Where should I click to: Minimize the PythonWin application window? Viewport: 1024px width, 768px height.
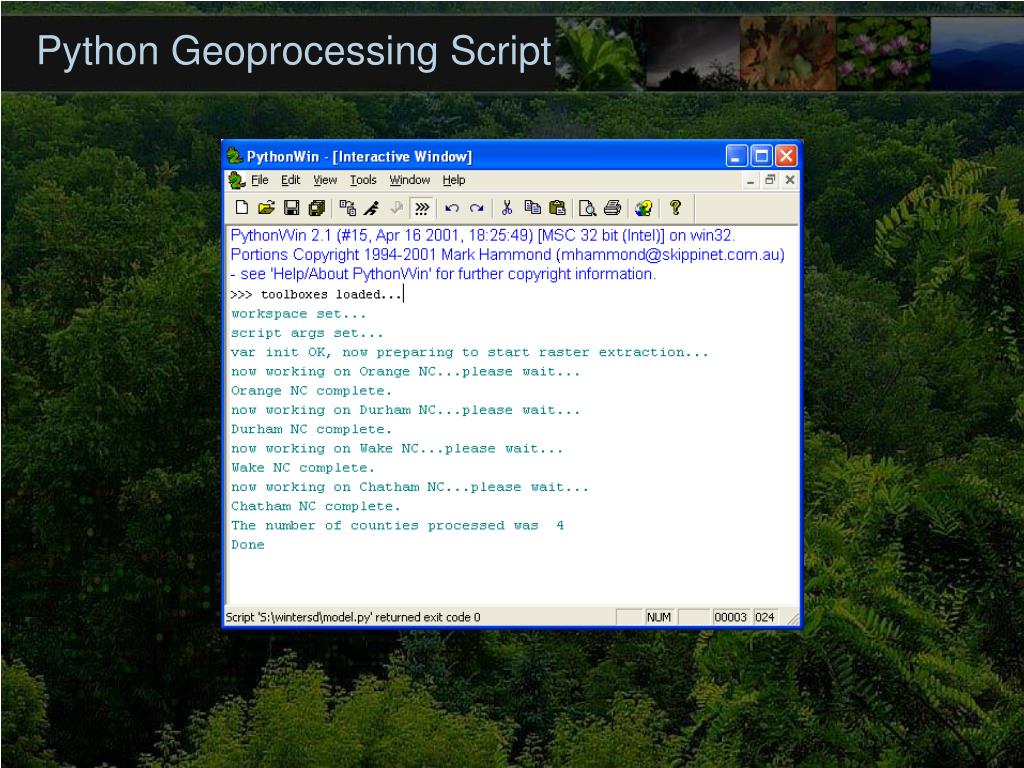(x=737, y=156)
